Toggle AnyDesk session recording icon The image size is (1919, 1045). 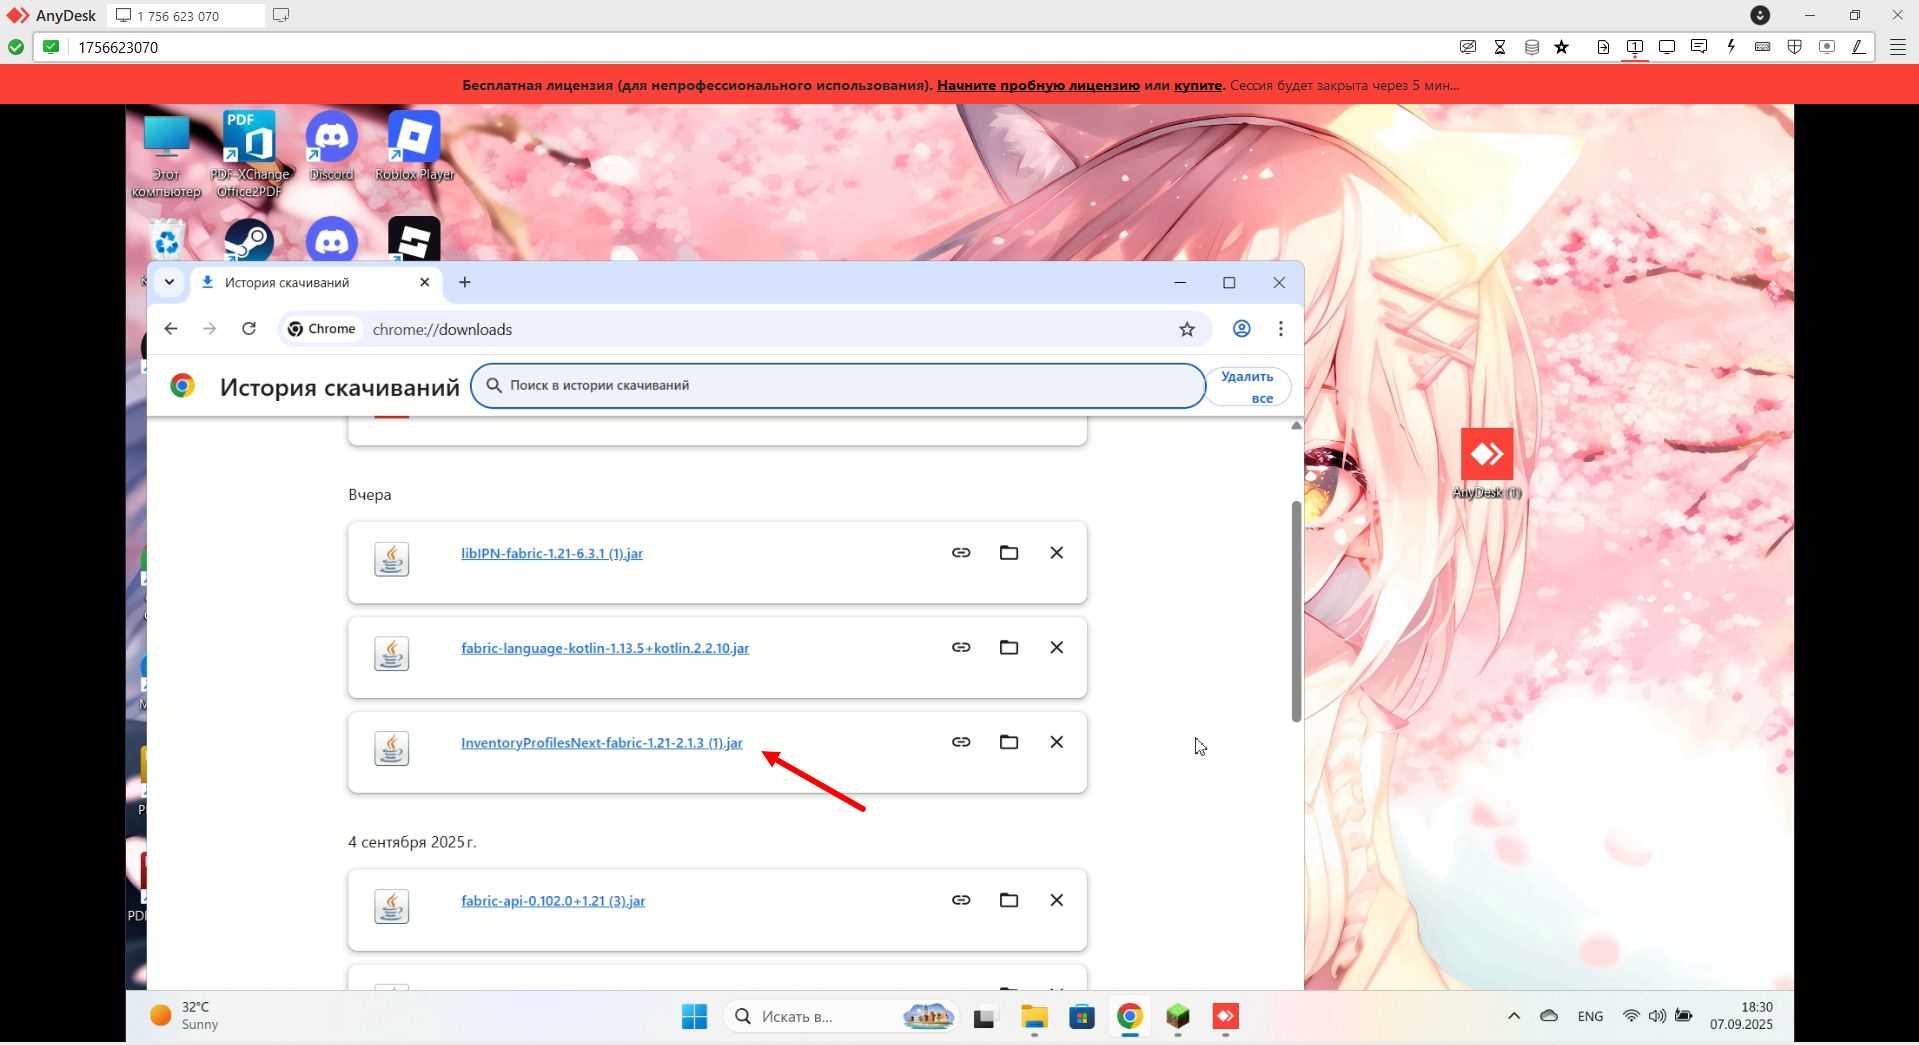(x=1827, y=47)
